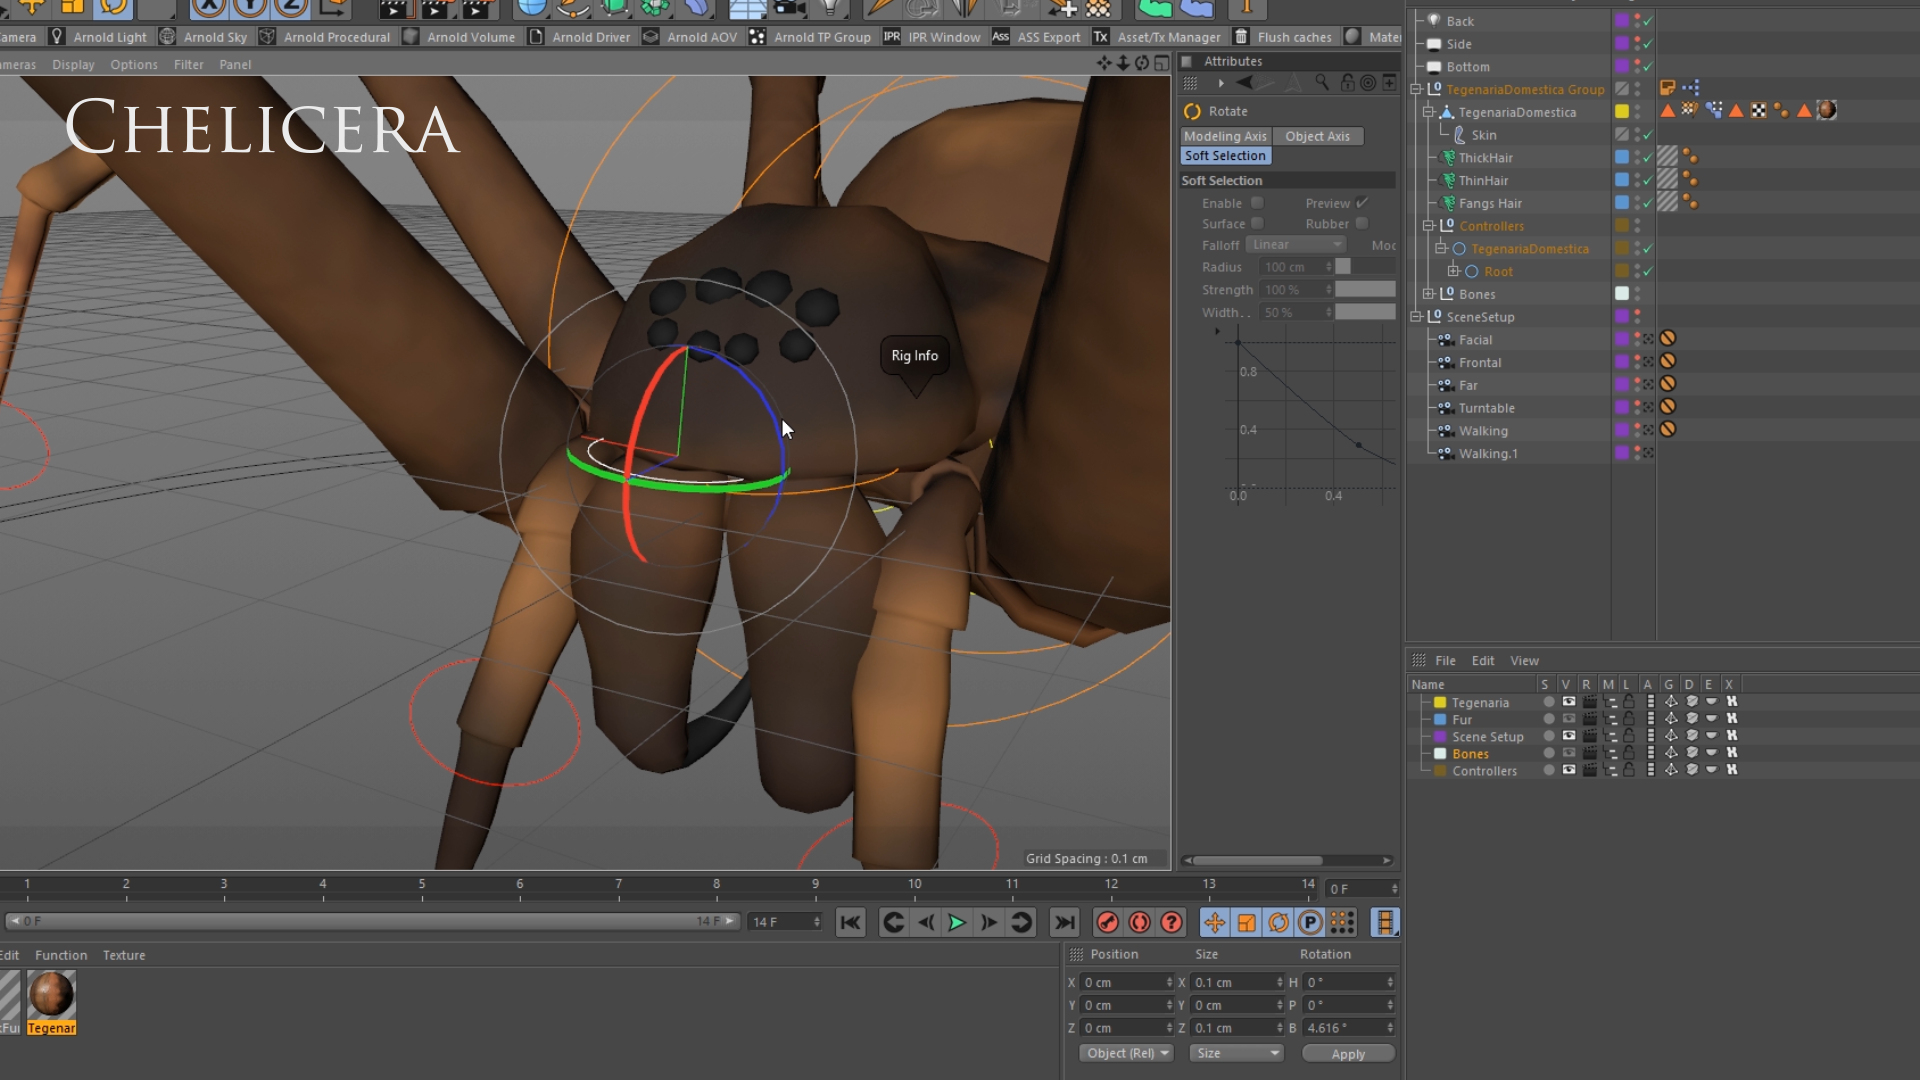Toggle the Fur layer eye visibility

1569,719
